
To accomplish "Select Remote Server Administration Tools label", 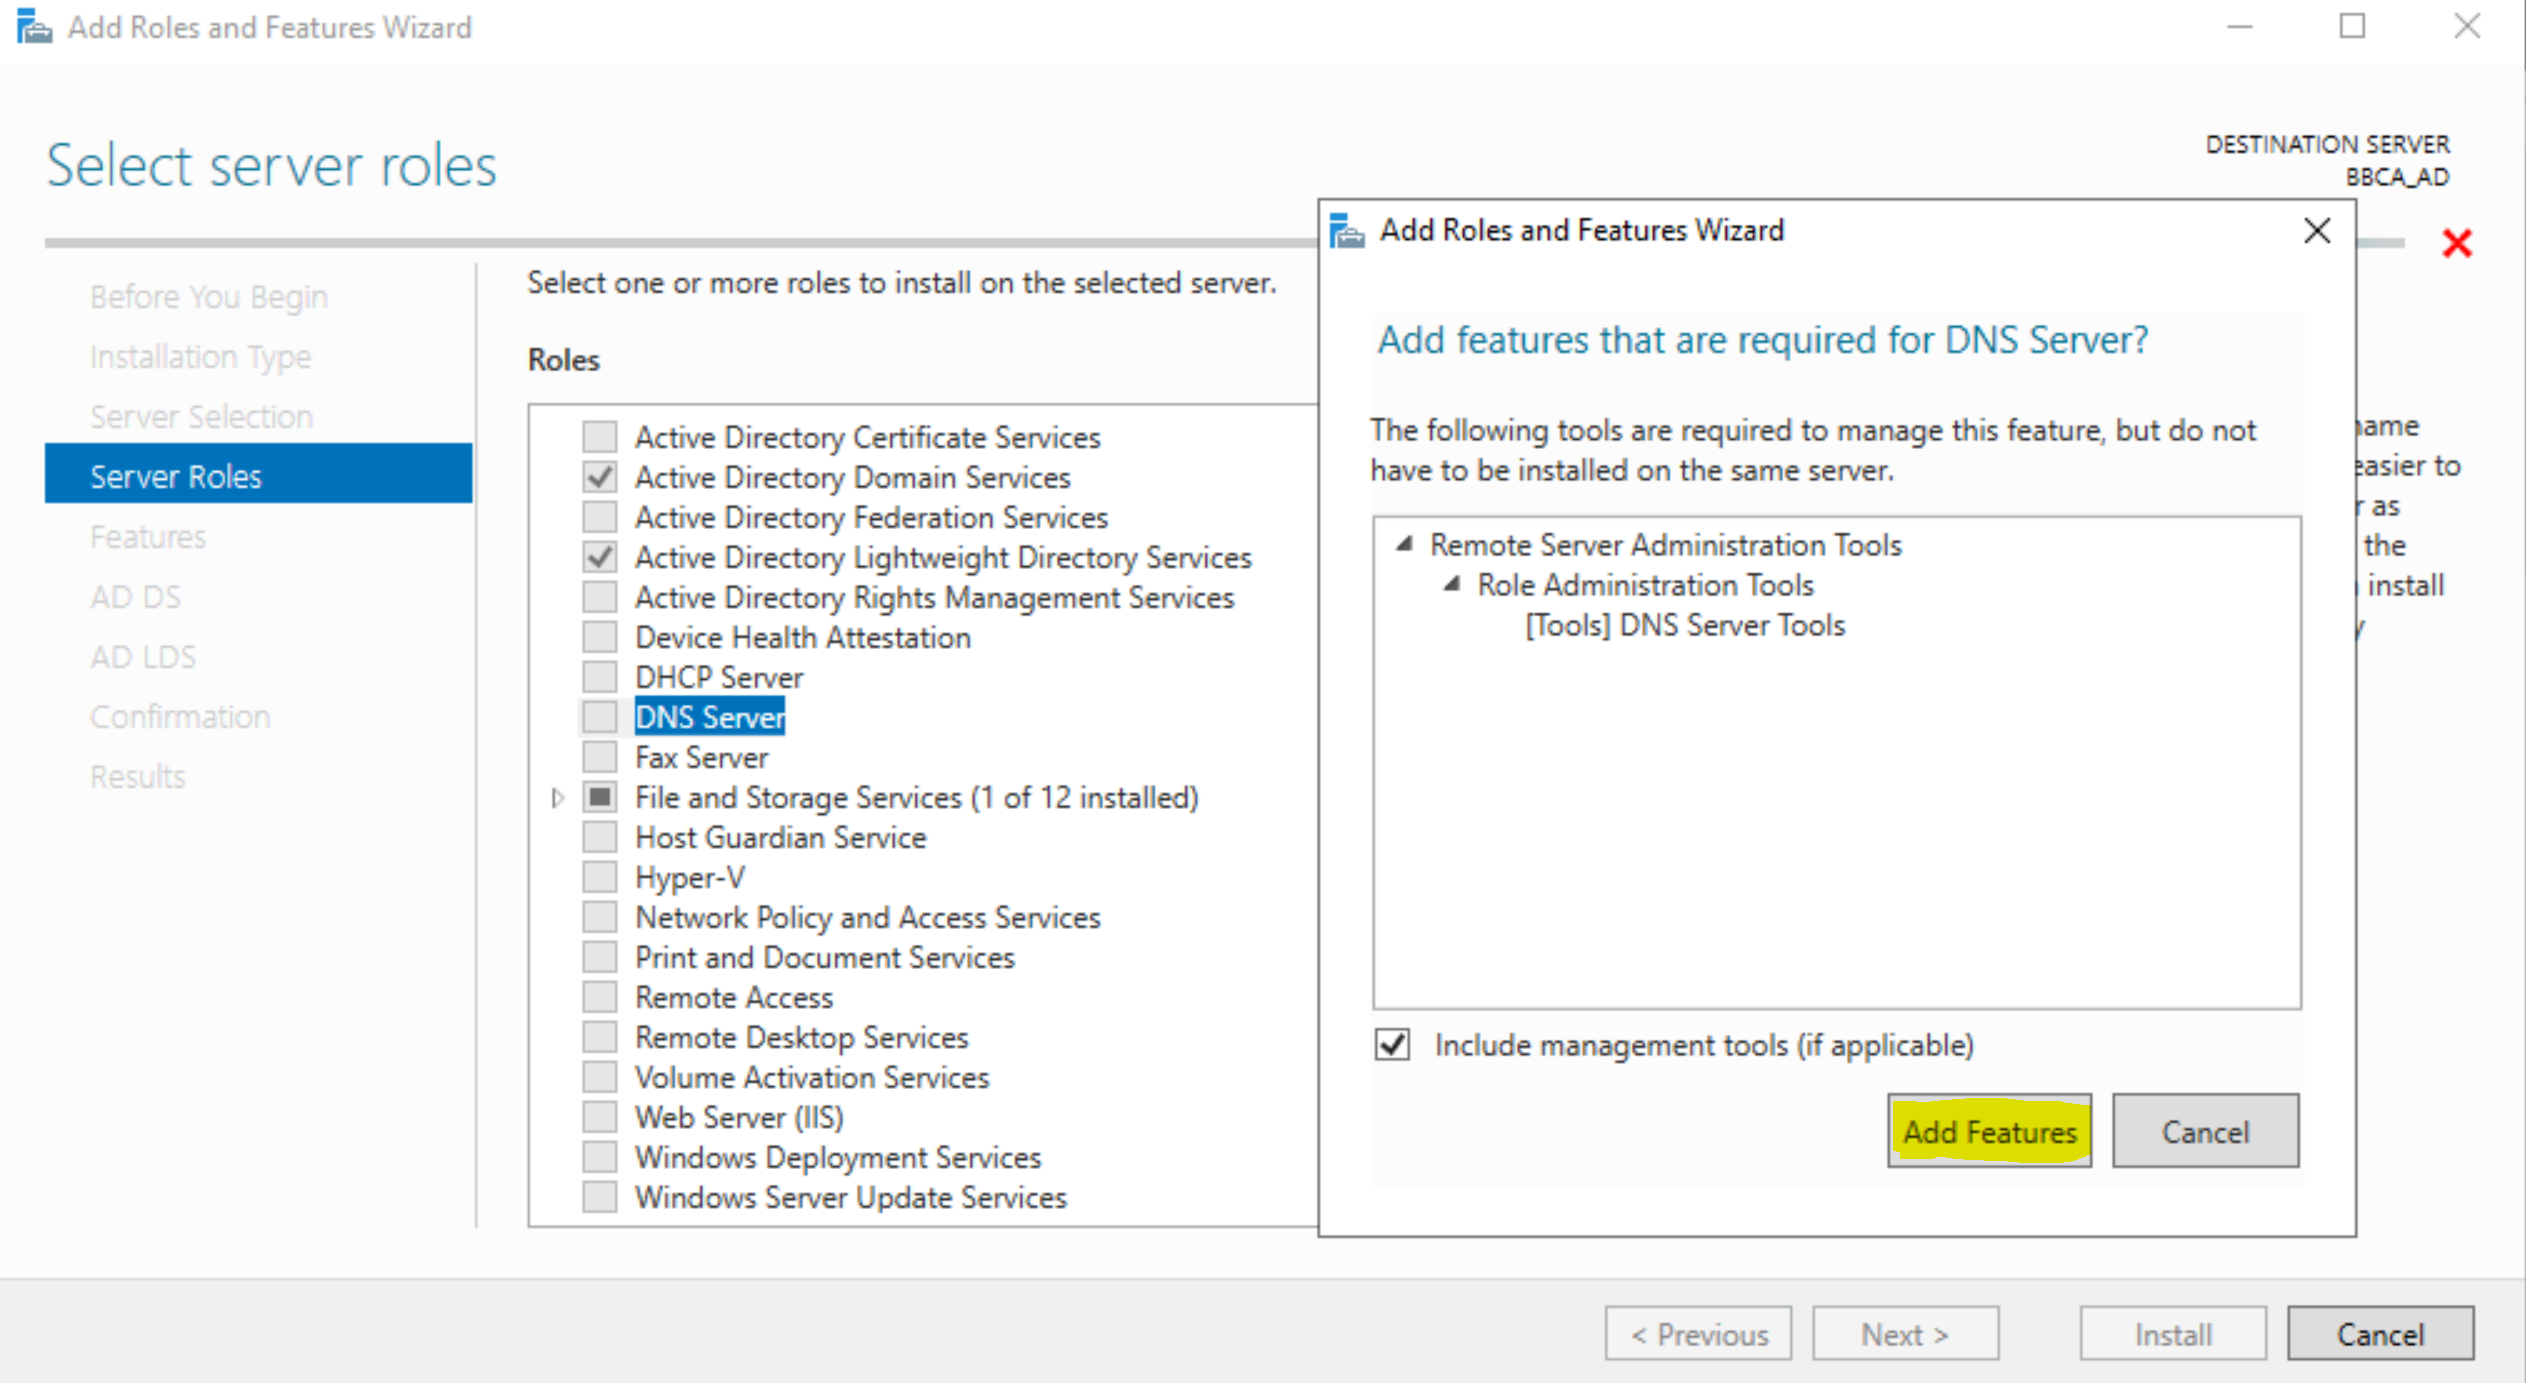I will point(1666,545).
